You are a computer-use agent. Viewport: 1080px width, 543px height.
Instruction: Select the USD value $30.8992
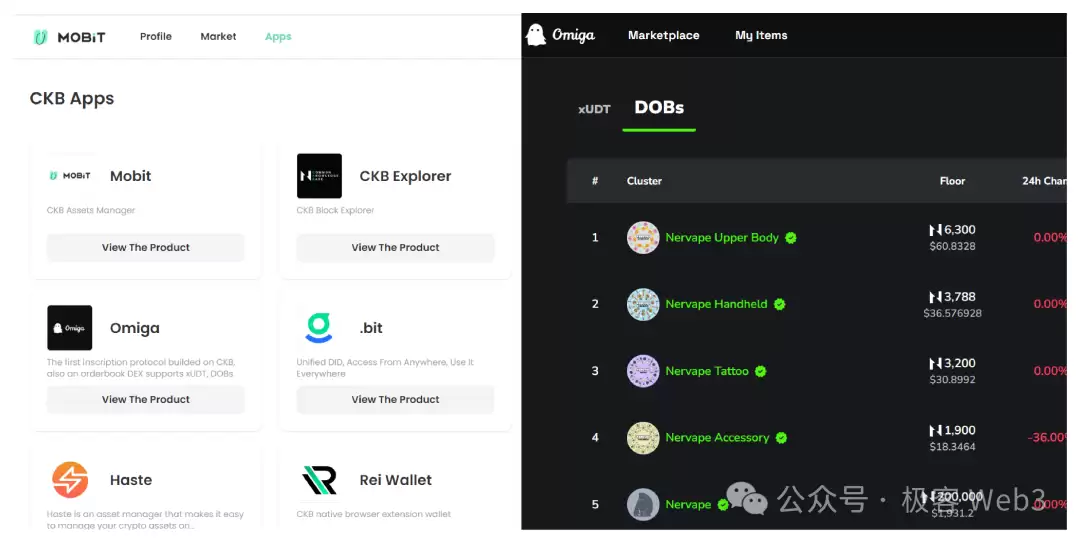953,380
